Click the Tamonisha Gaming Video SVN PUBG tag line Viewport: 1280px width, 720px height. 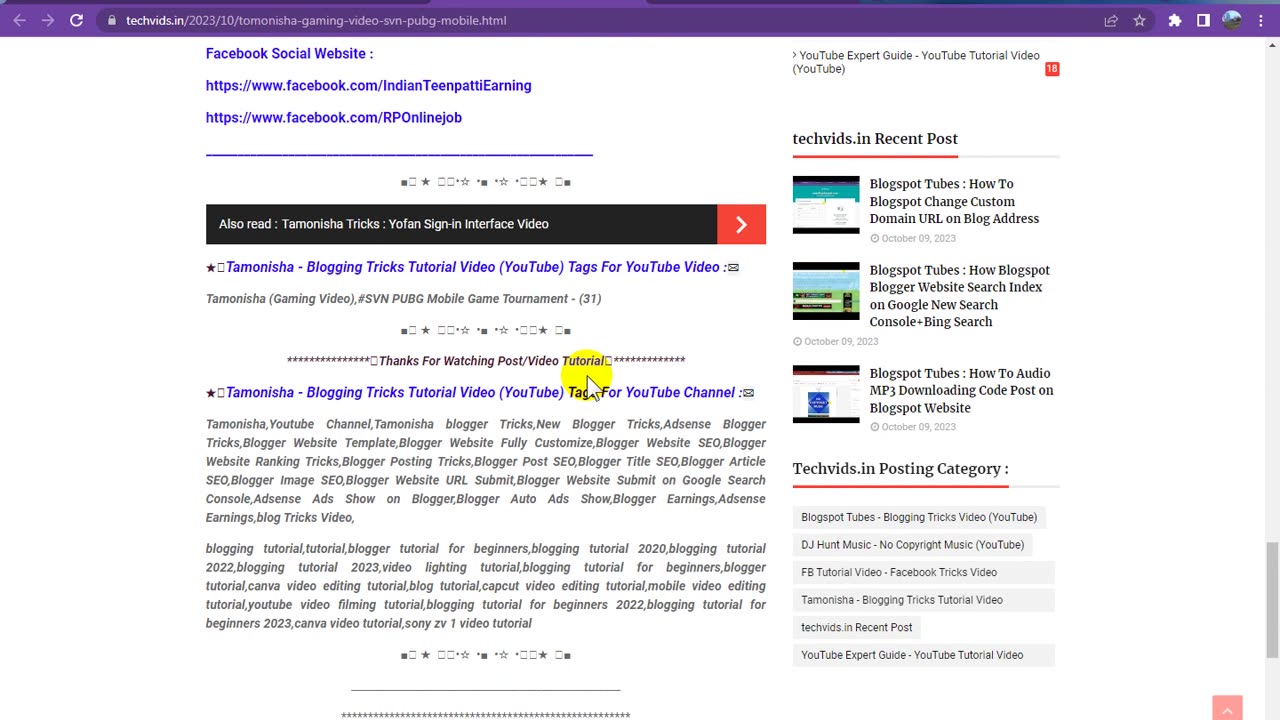(x=403, y=299)
